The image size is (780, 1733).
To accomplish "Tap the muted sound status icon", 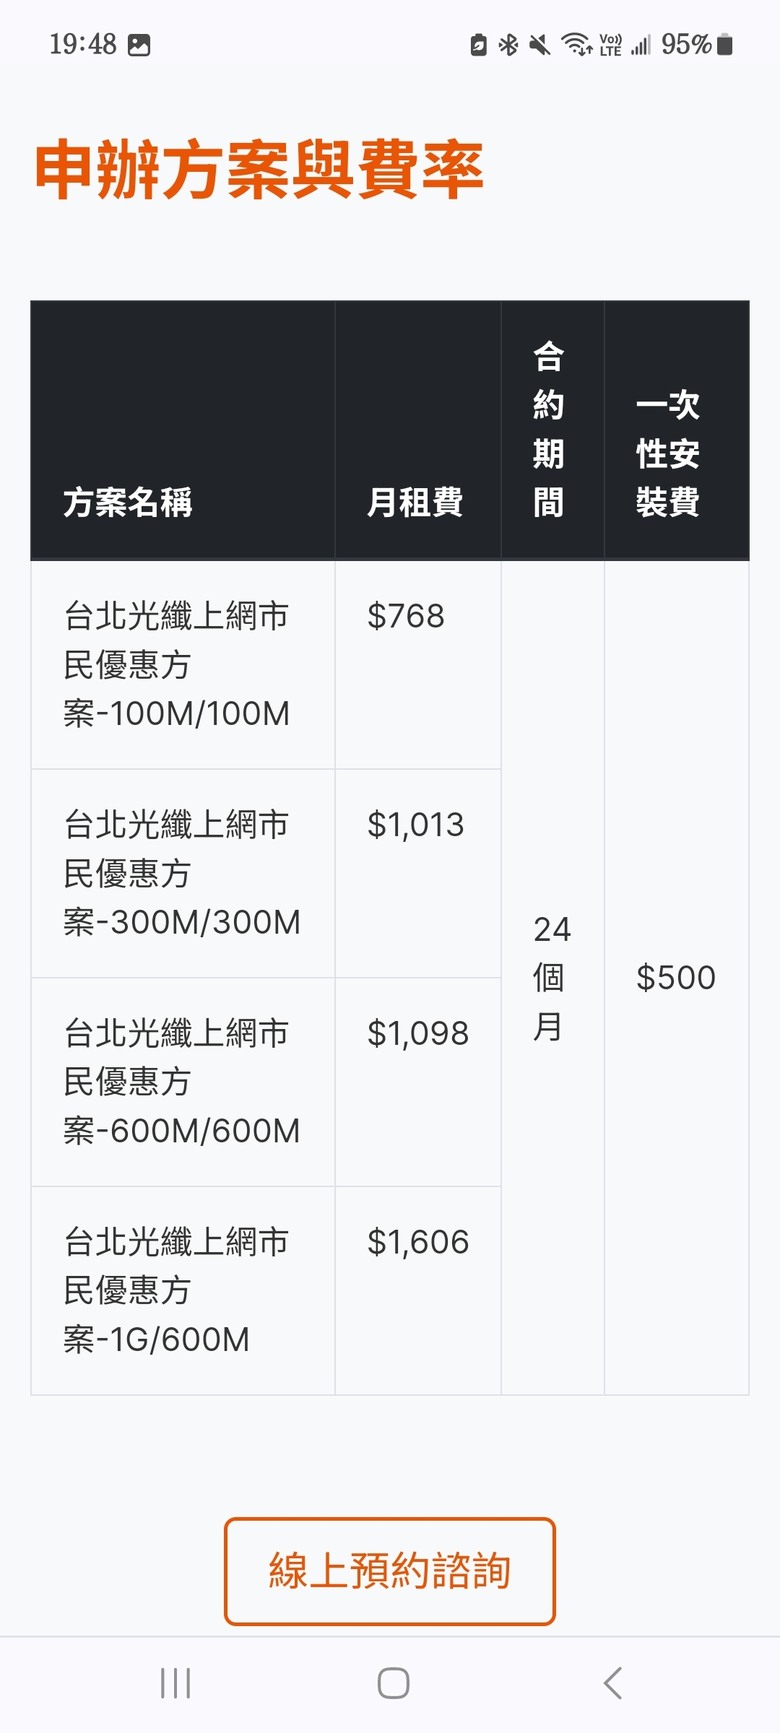I will pyautogui.click(x=540, y=44).
